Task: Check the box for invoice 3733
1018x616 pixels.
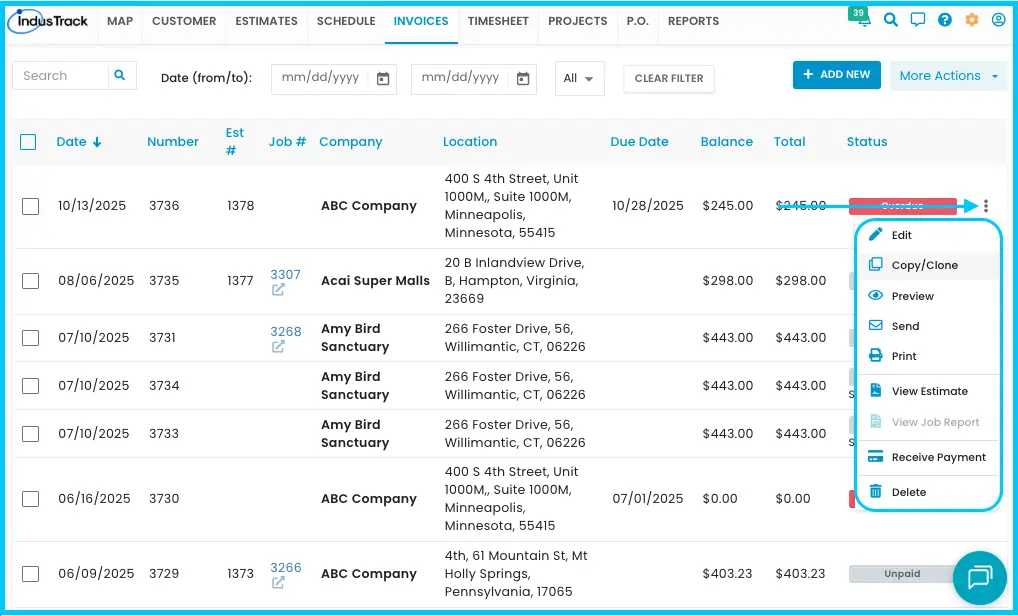Action: [x=31, y=434]
